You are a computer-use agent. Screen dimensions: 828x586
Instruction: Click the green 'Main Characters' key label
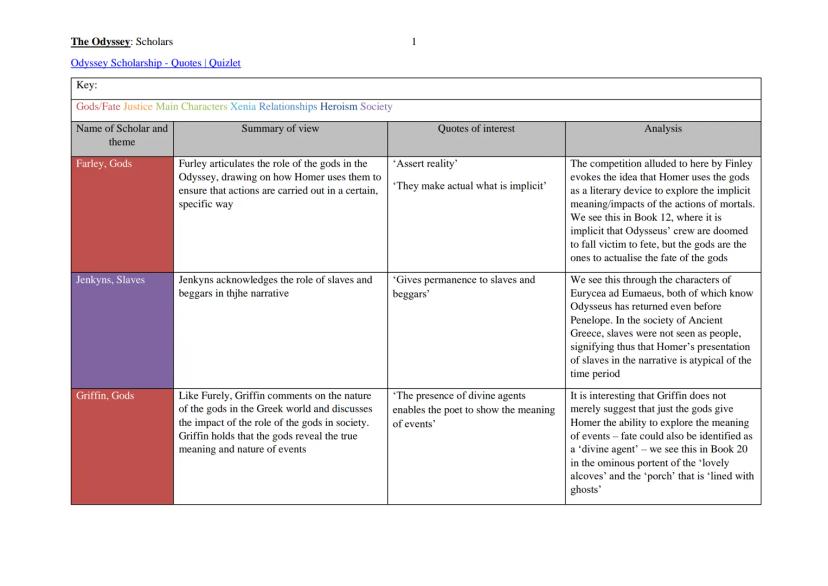[192, 106]
